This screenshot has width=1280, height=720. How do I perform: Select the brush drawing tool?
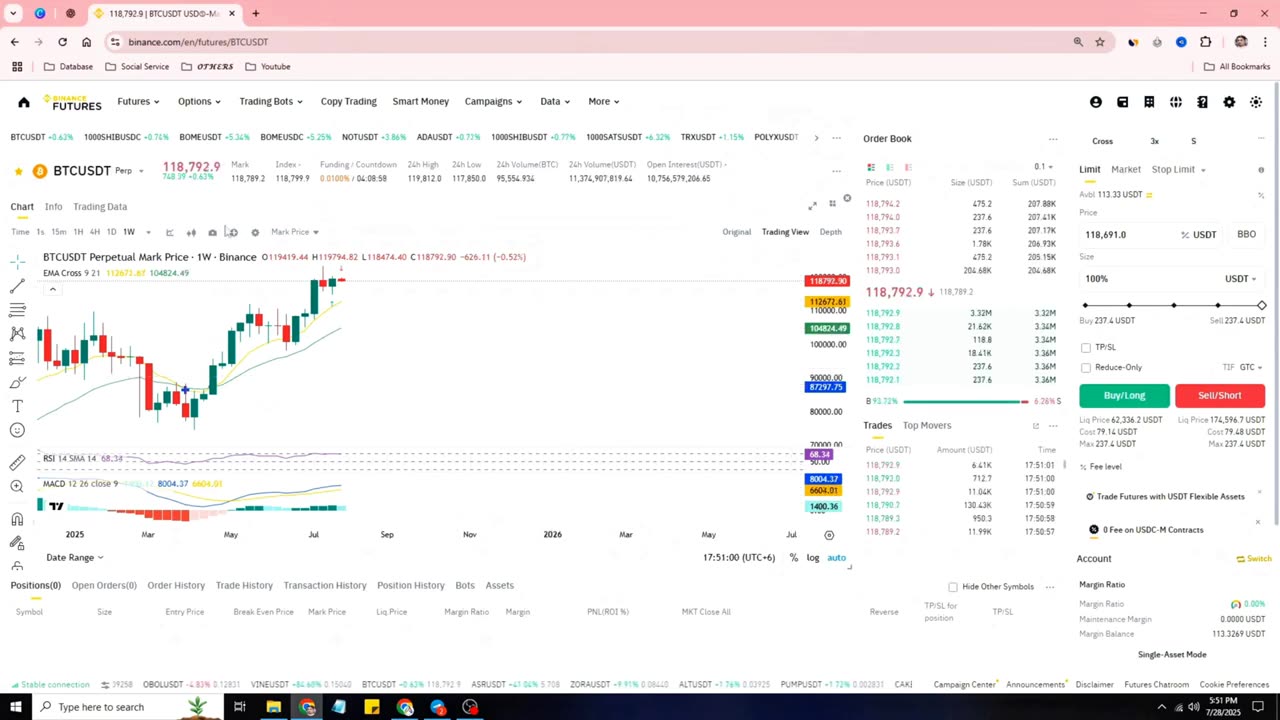click(x=17, y=382)
